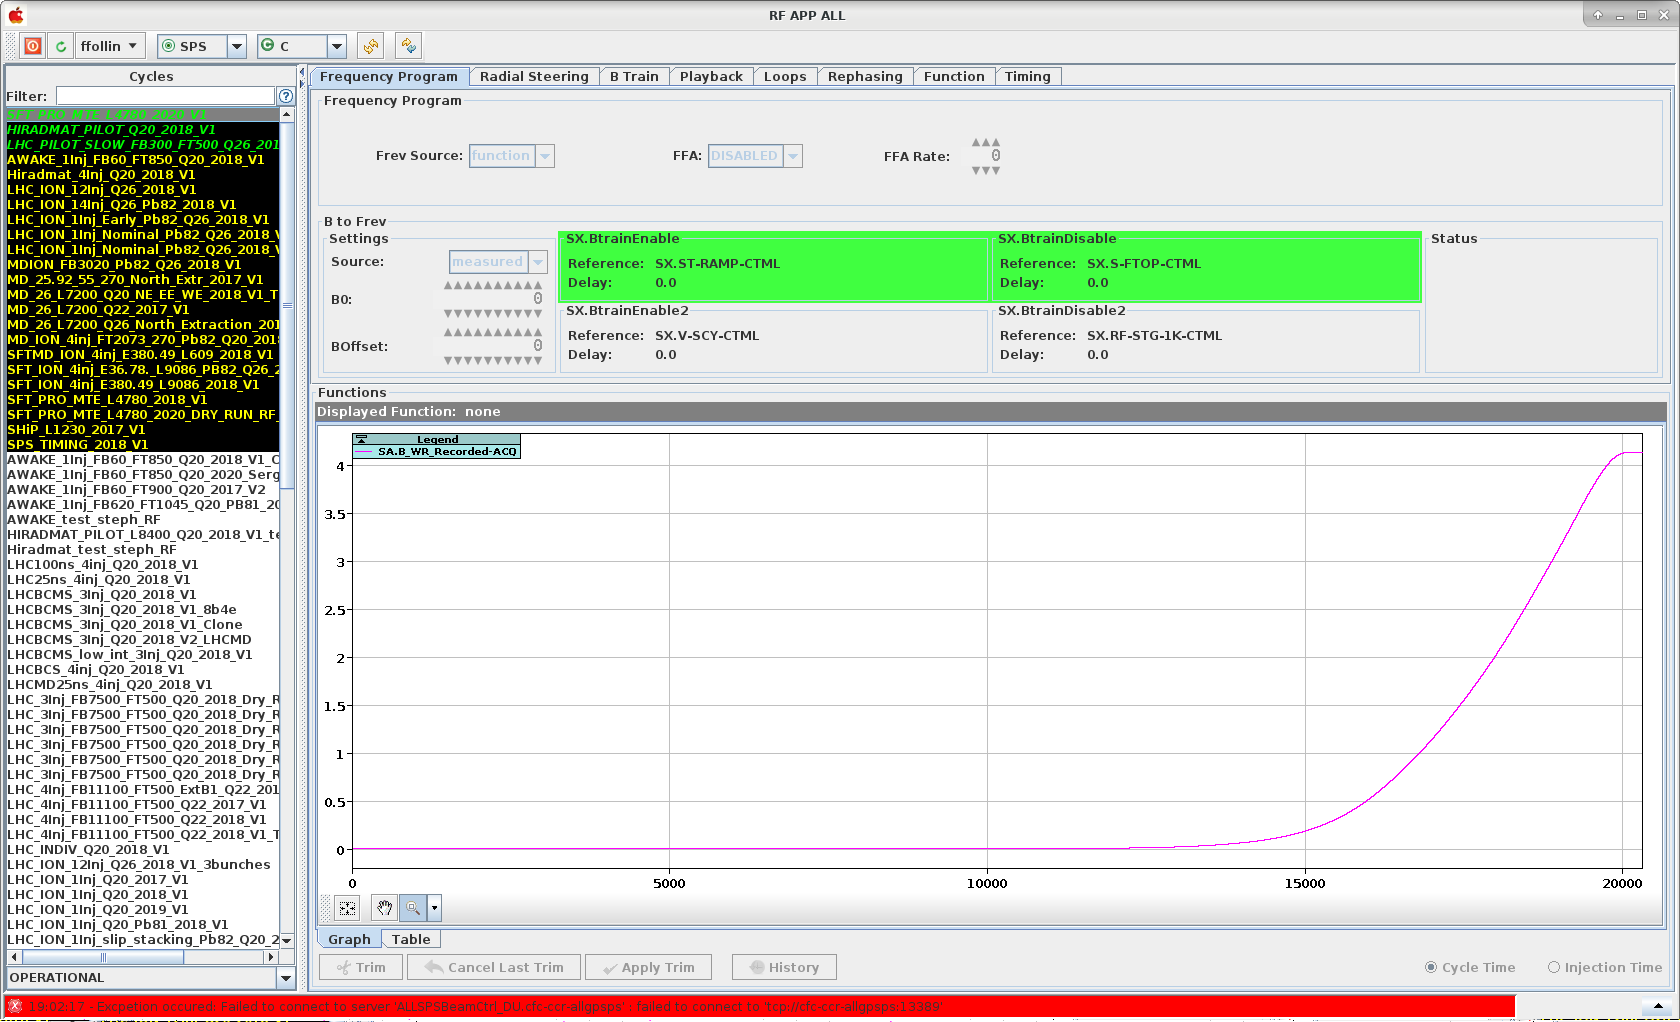The image size is (1680, 1022).
Task: Switch to the B Train tab
Action: (x=634, y=76)
